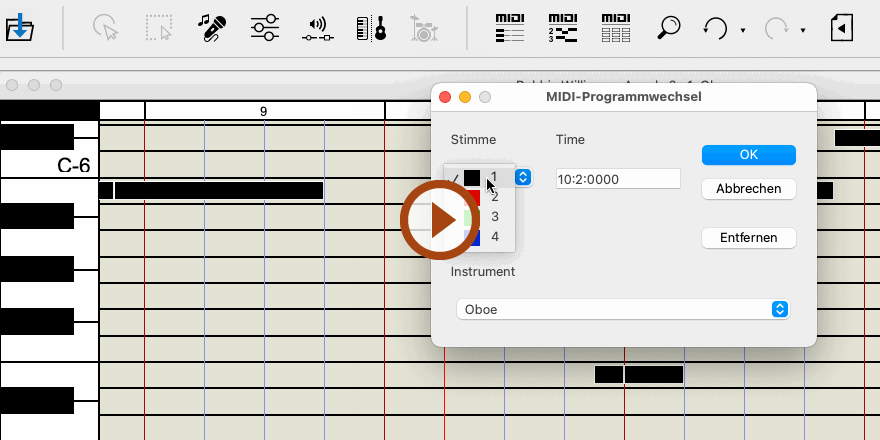
Task: Click the Time field showing 10:2:0000
Action: 618,178
